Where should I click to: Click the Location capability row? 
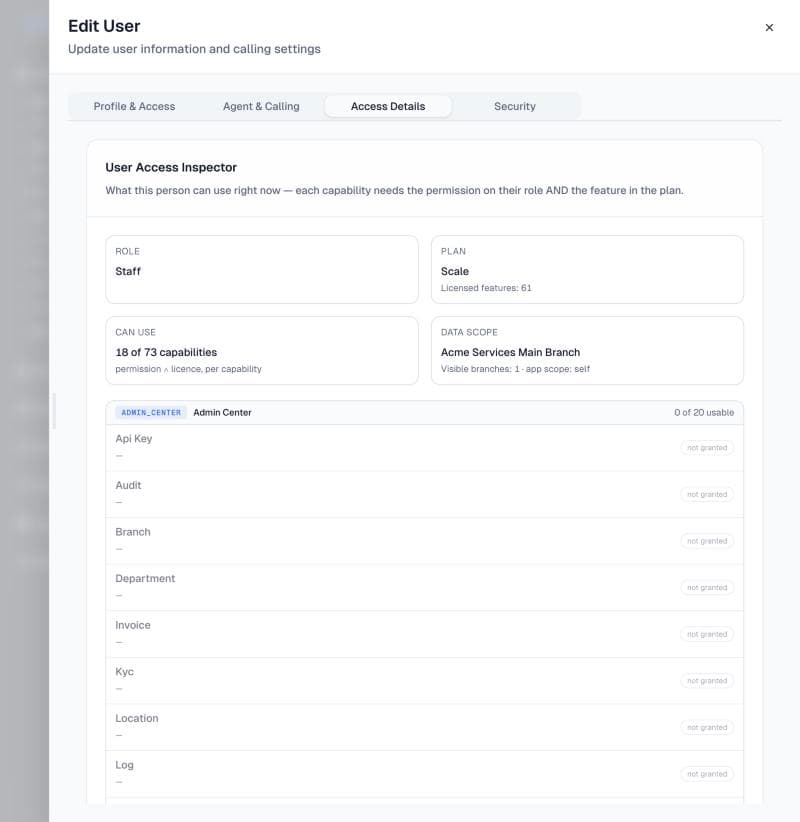click(x=425, y=728)
